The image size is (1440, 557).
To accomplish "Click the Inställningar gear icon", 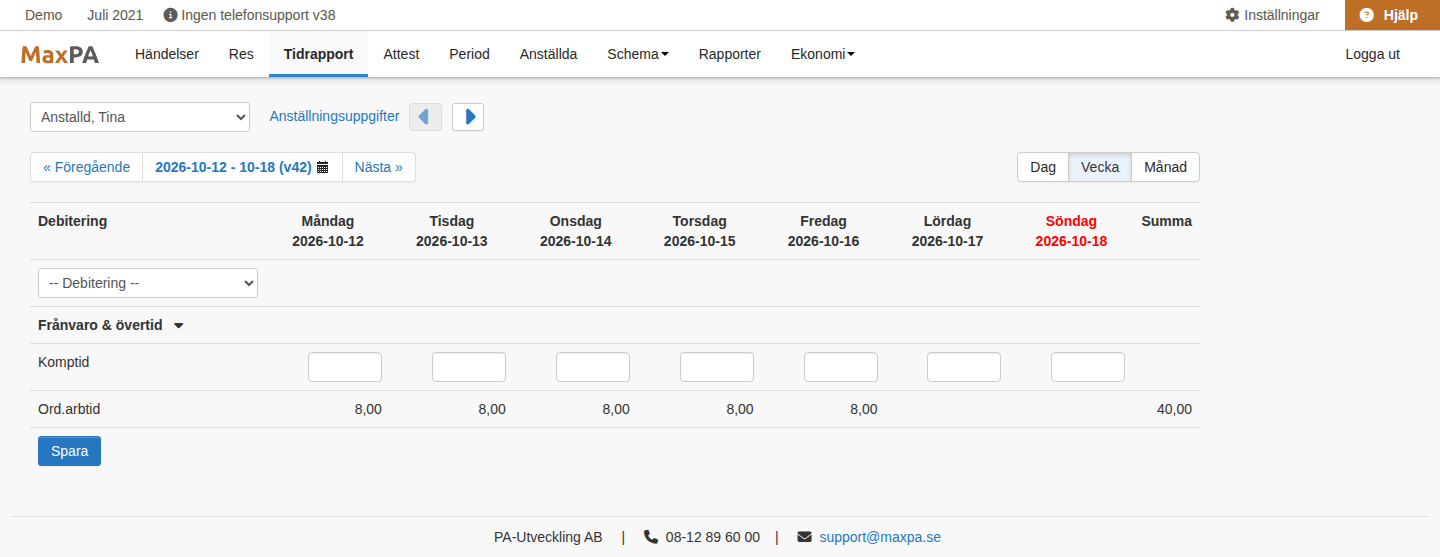I will [1232, 15].
